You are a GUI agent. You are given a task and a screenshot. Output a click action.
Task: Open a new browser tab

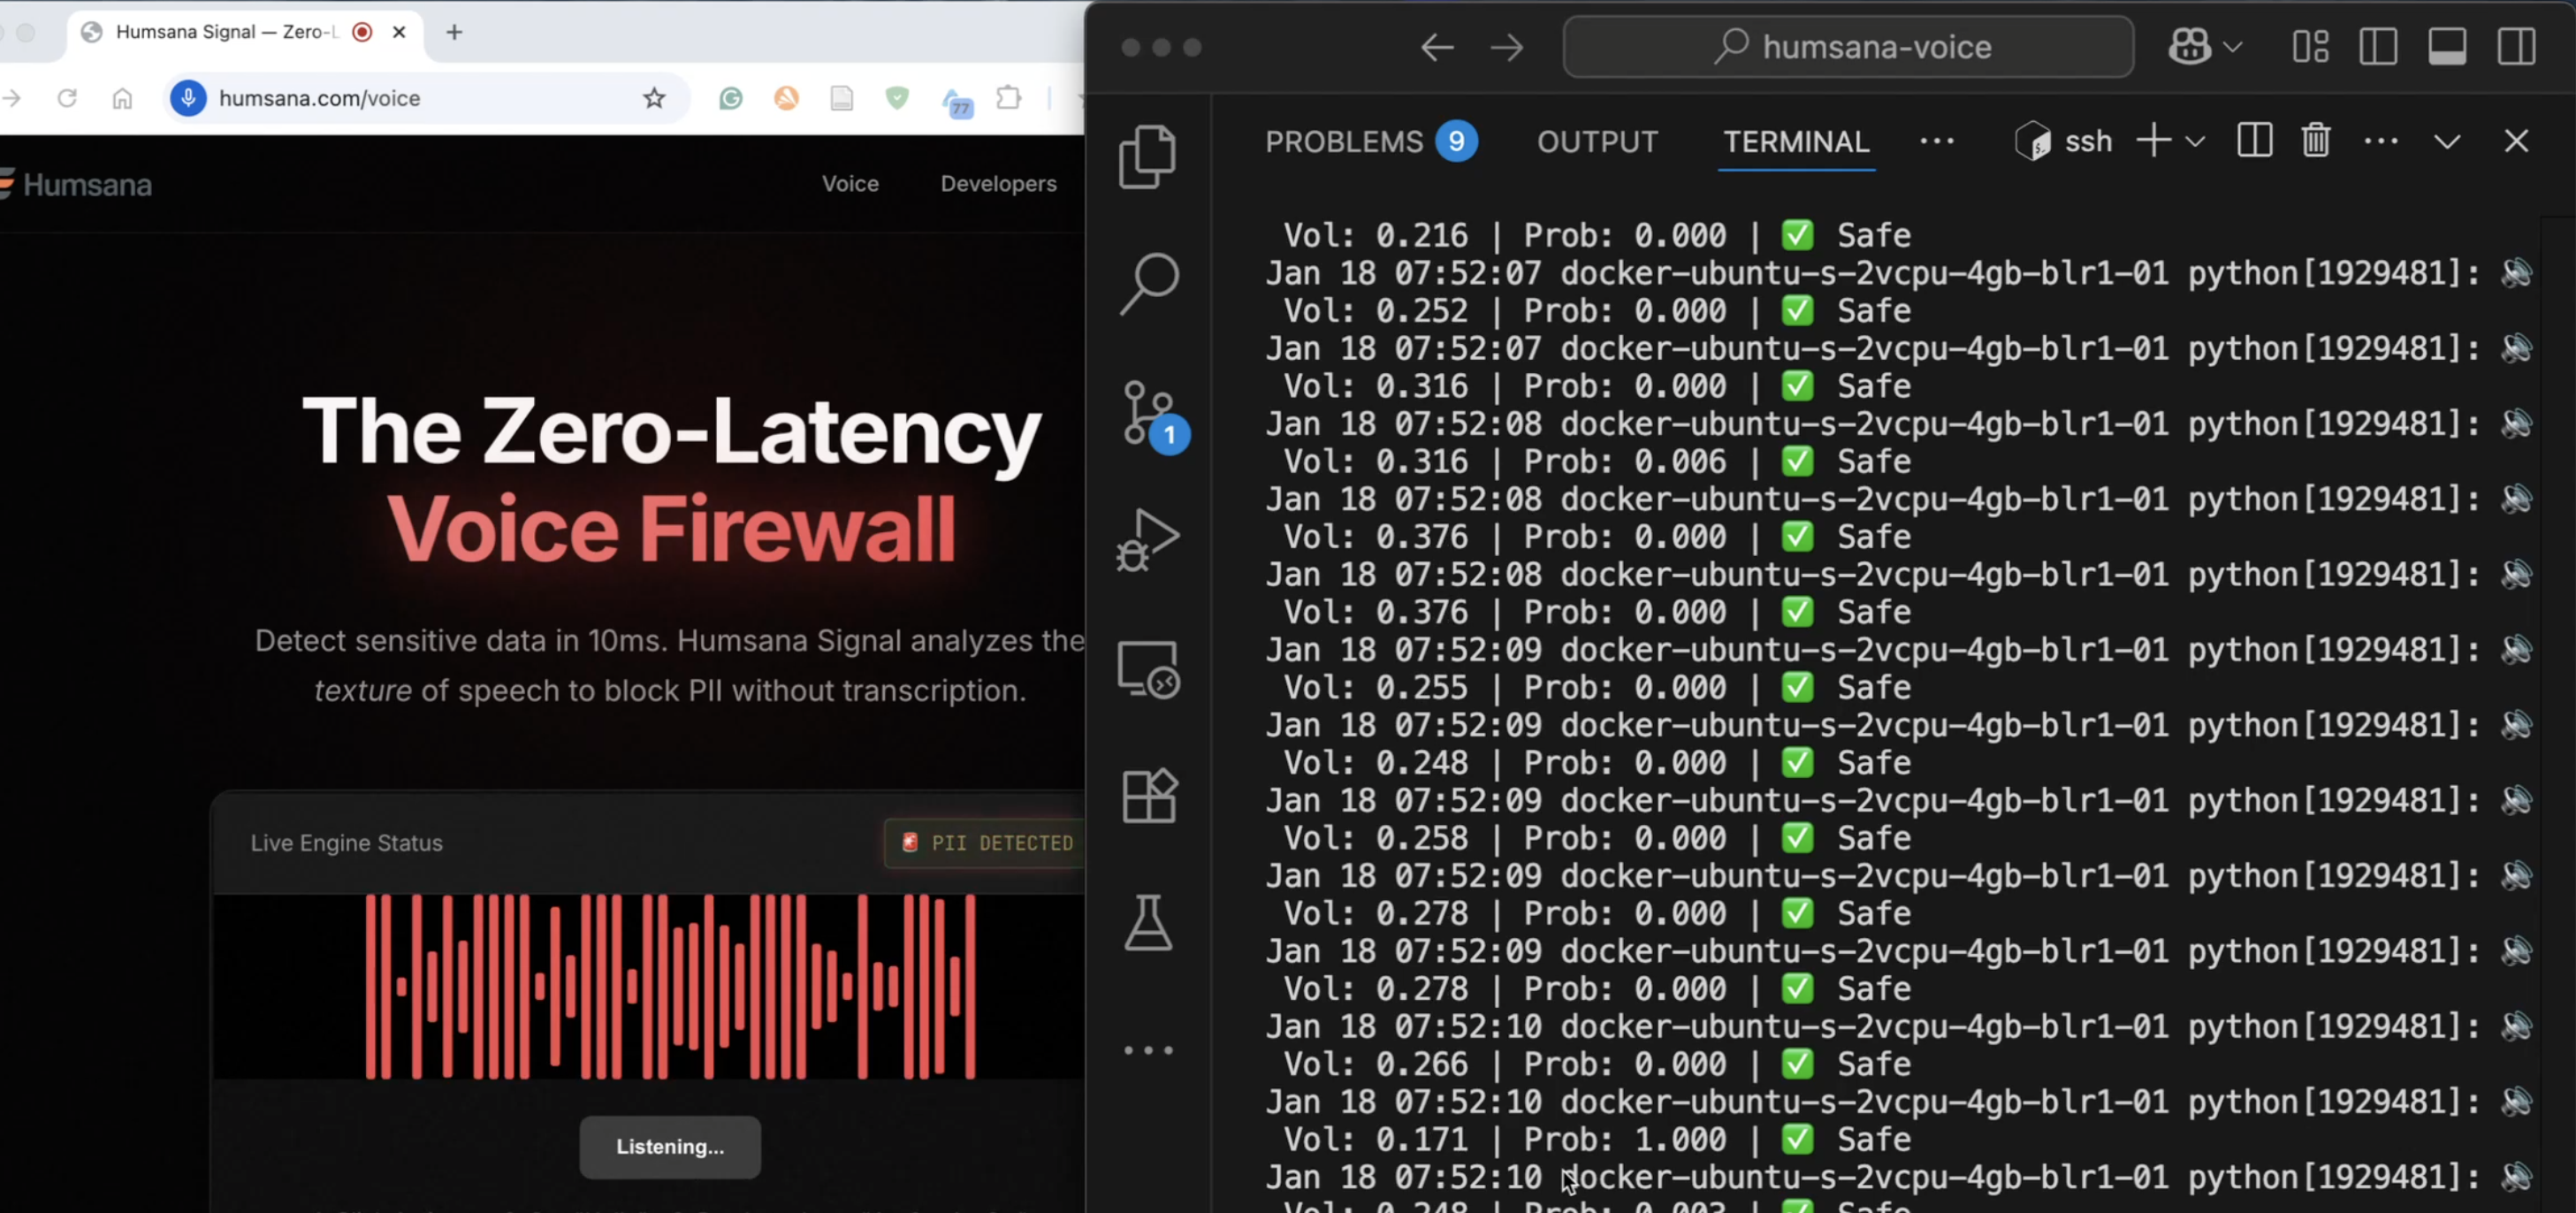coord(454,32)
